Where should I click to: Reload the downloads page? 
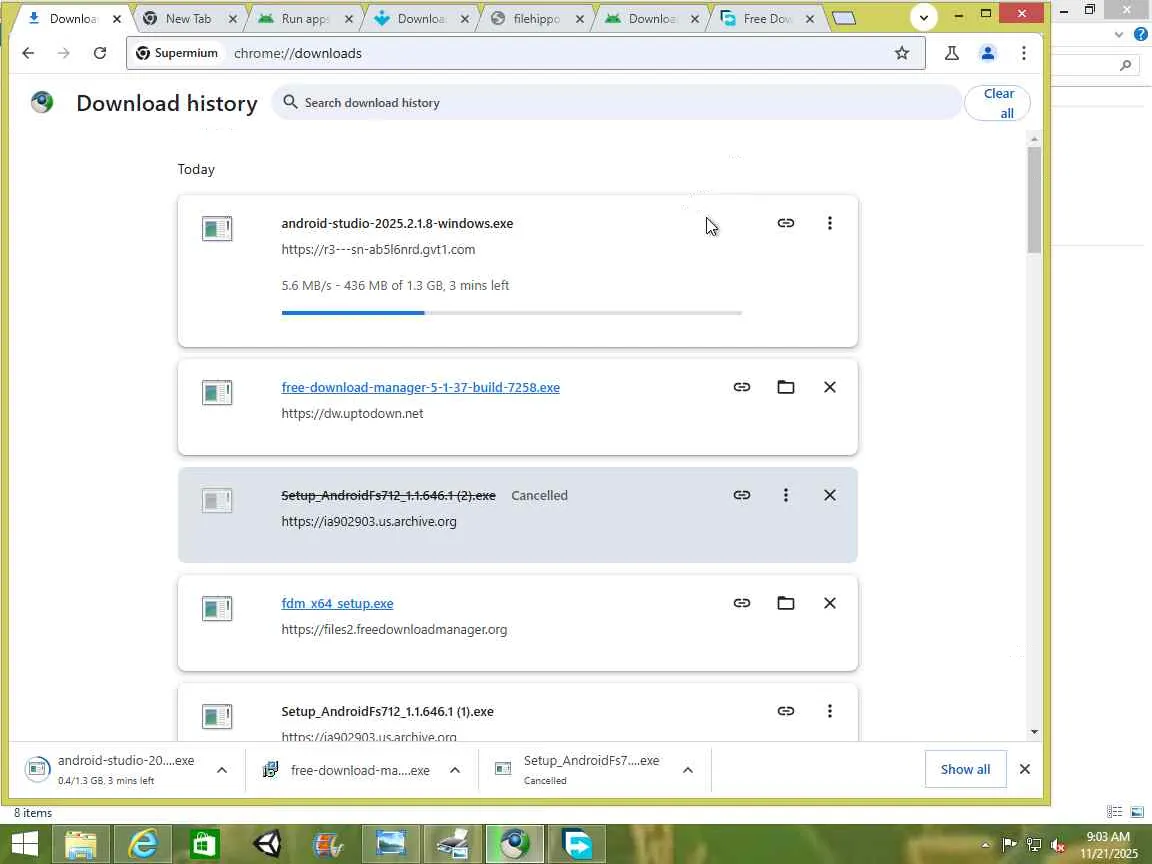(100, 53)
